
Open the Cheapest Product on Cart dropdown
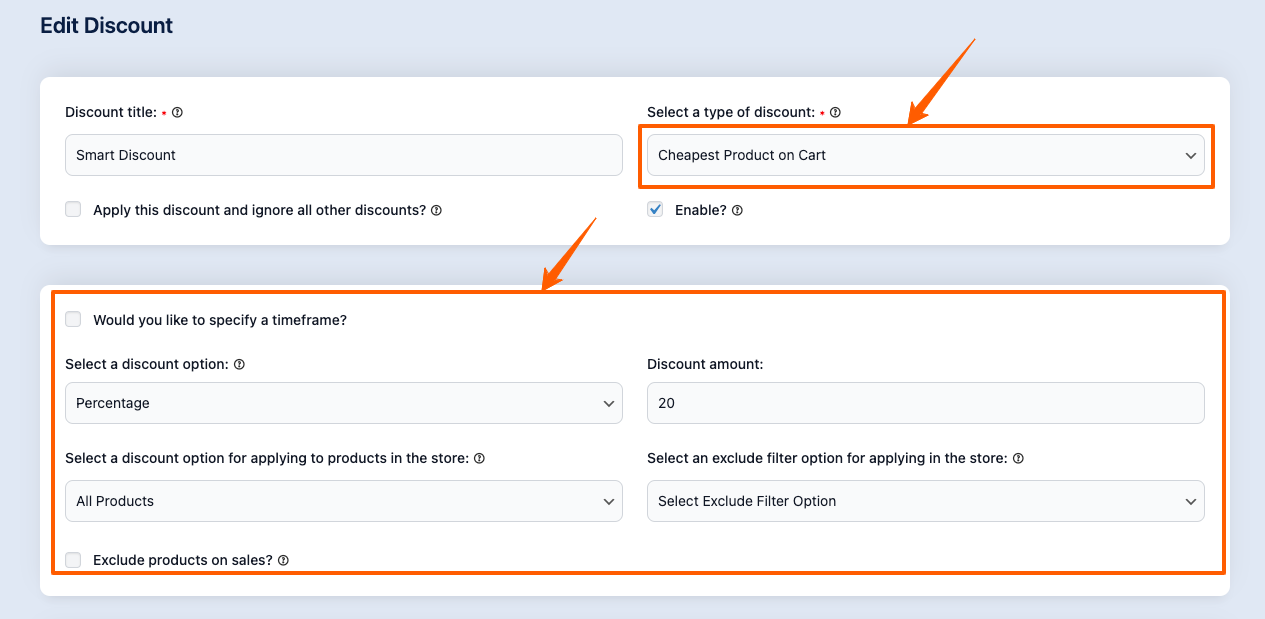pos(925,156)
